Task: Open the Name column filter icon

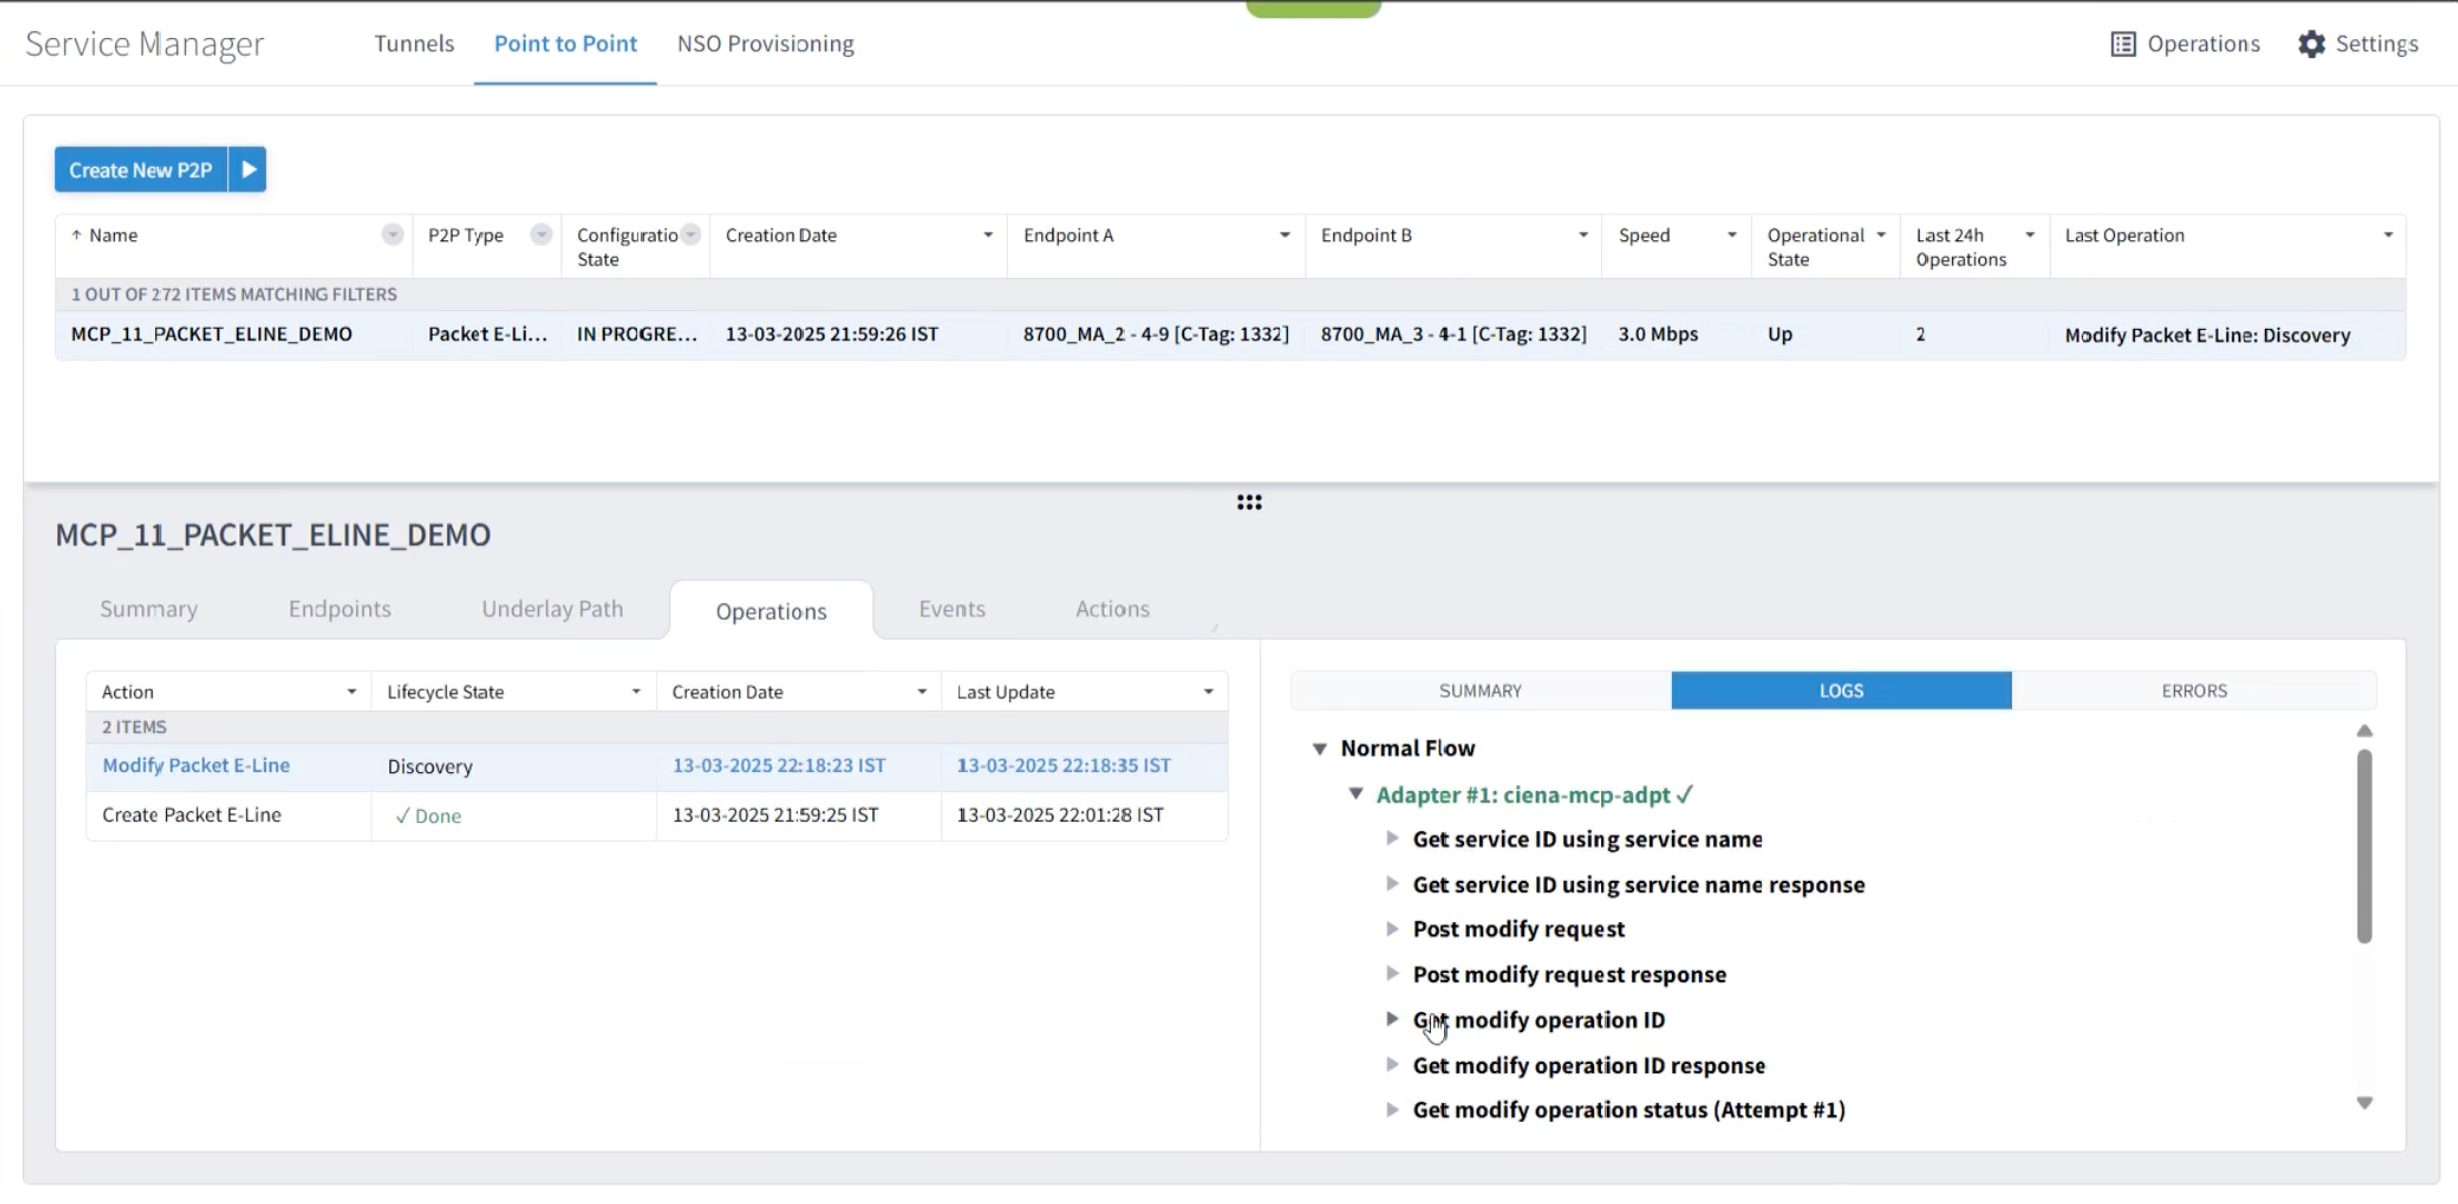Action: coord(392,235)
